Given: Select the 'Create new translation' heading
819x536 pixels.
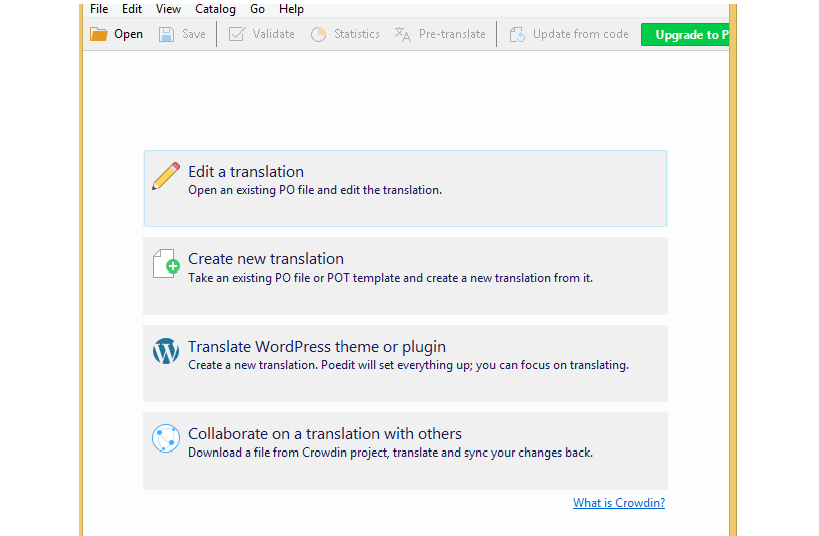Looking at the screenshot, I should [266, 259].
